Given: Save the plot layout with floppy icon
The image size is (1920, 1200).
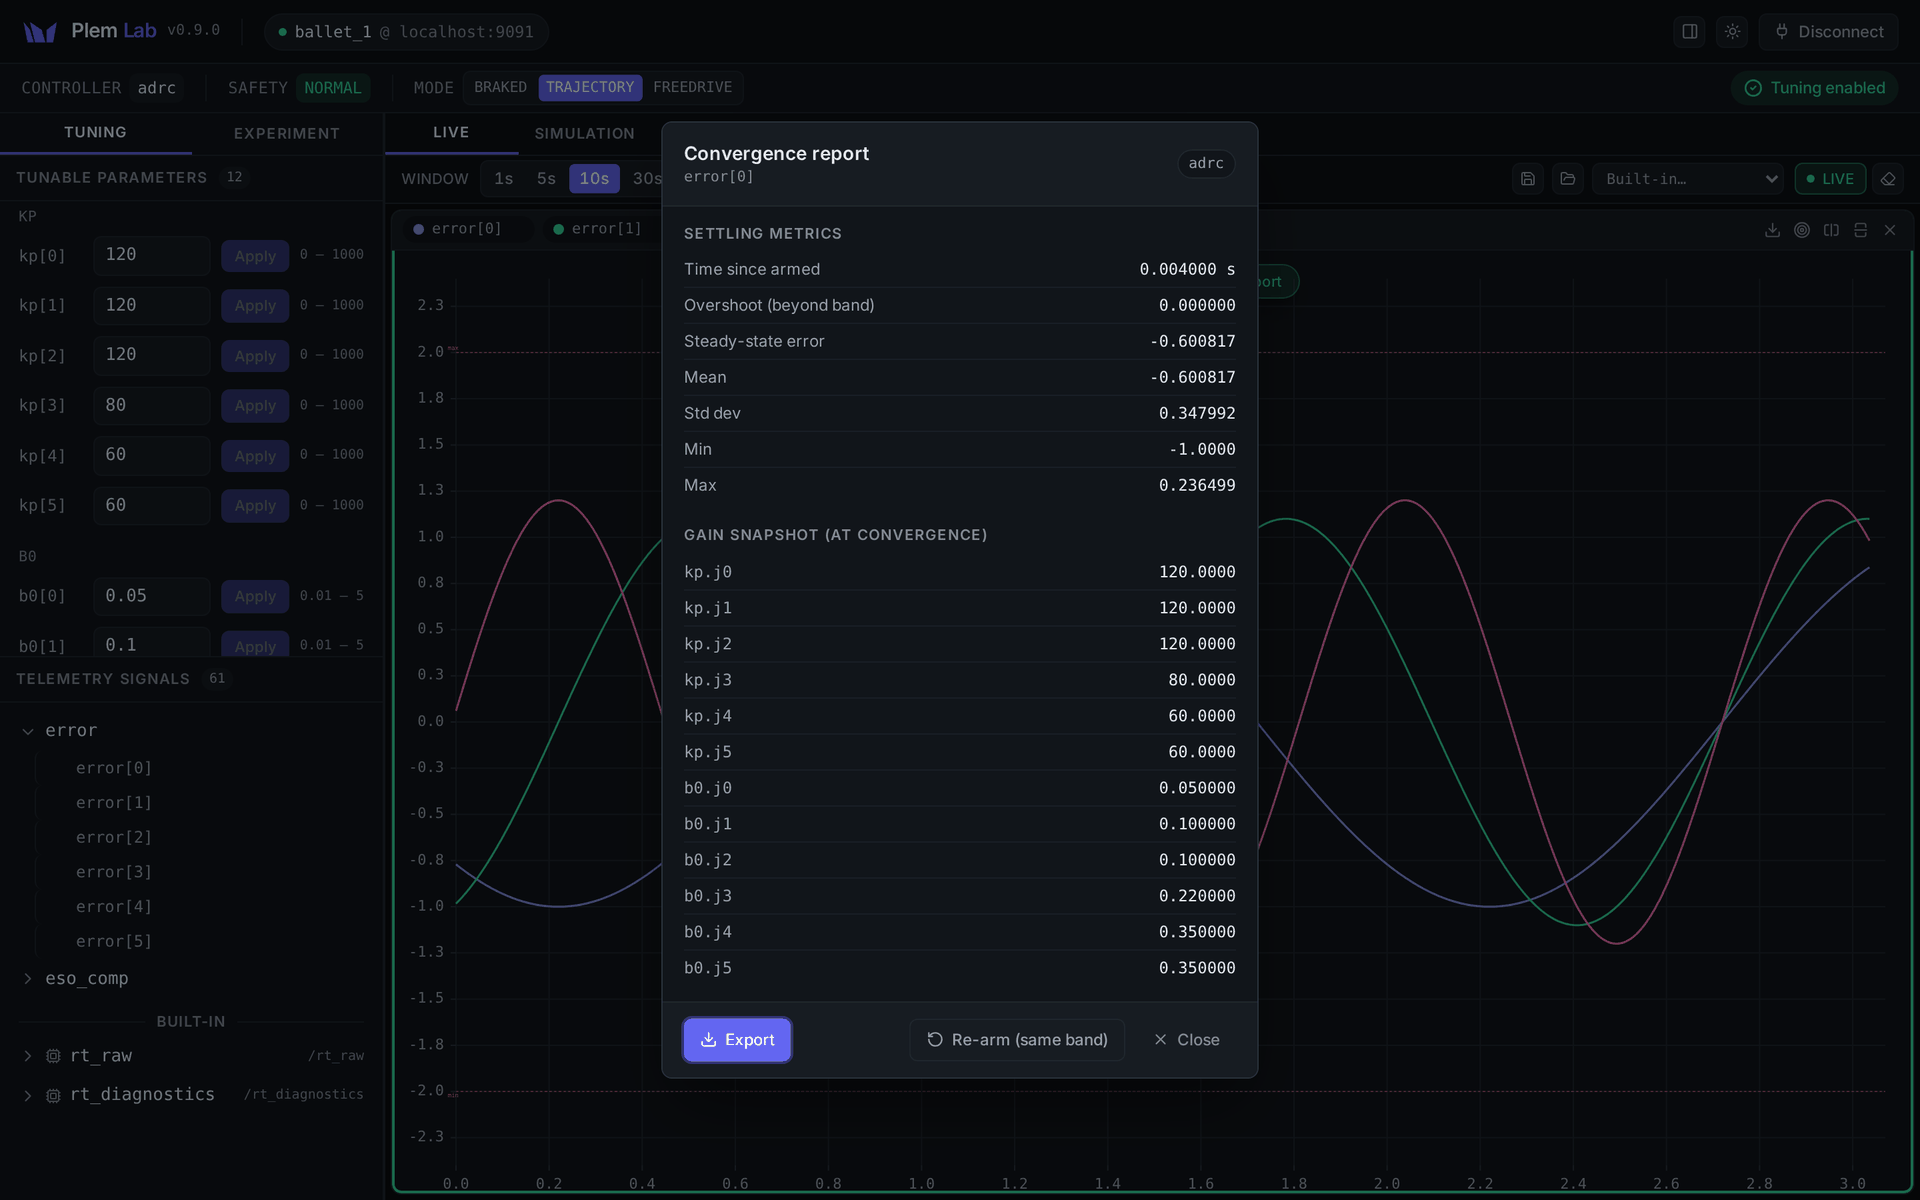Looking at the screenshot, I should pyautogui.click(x=1528, y=179).
